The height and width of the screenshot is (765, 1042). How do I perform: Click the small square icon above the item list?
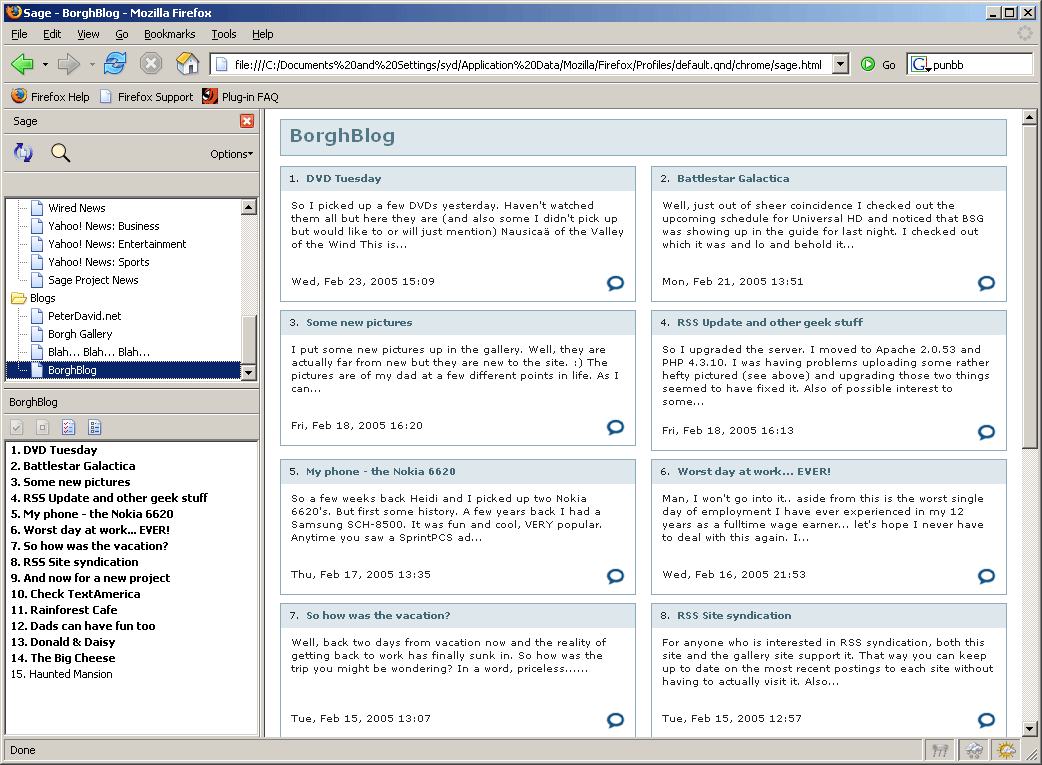click(x=43, y=427)
